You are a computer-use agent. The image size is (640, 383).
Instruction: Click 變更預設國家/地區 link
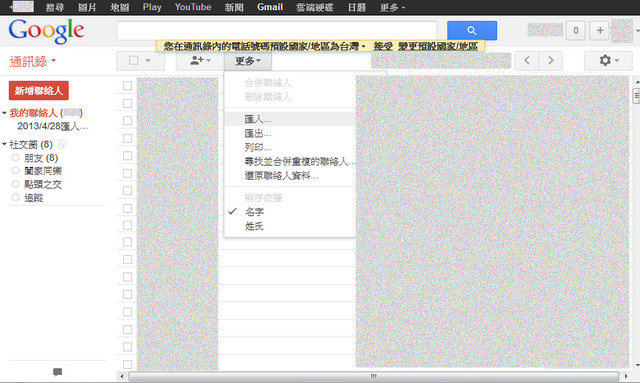[x=438, y=46]
